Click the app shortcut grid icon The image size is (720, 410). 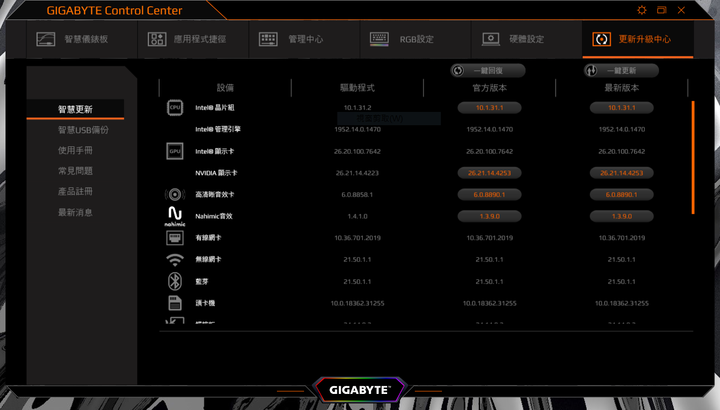point(157,39)
